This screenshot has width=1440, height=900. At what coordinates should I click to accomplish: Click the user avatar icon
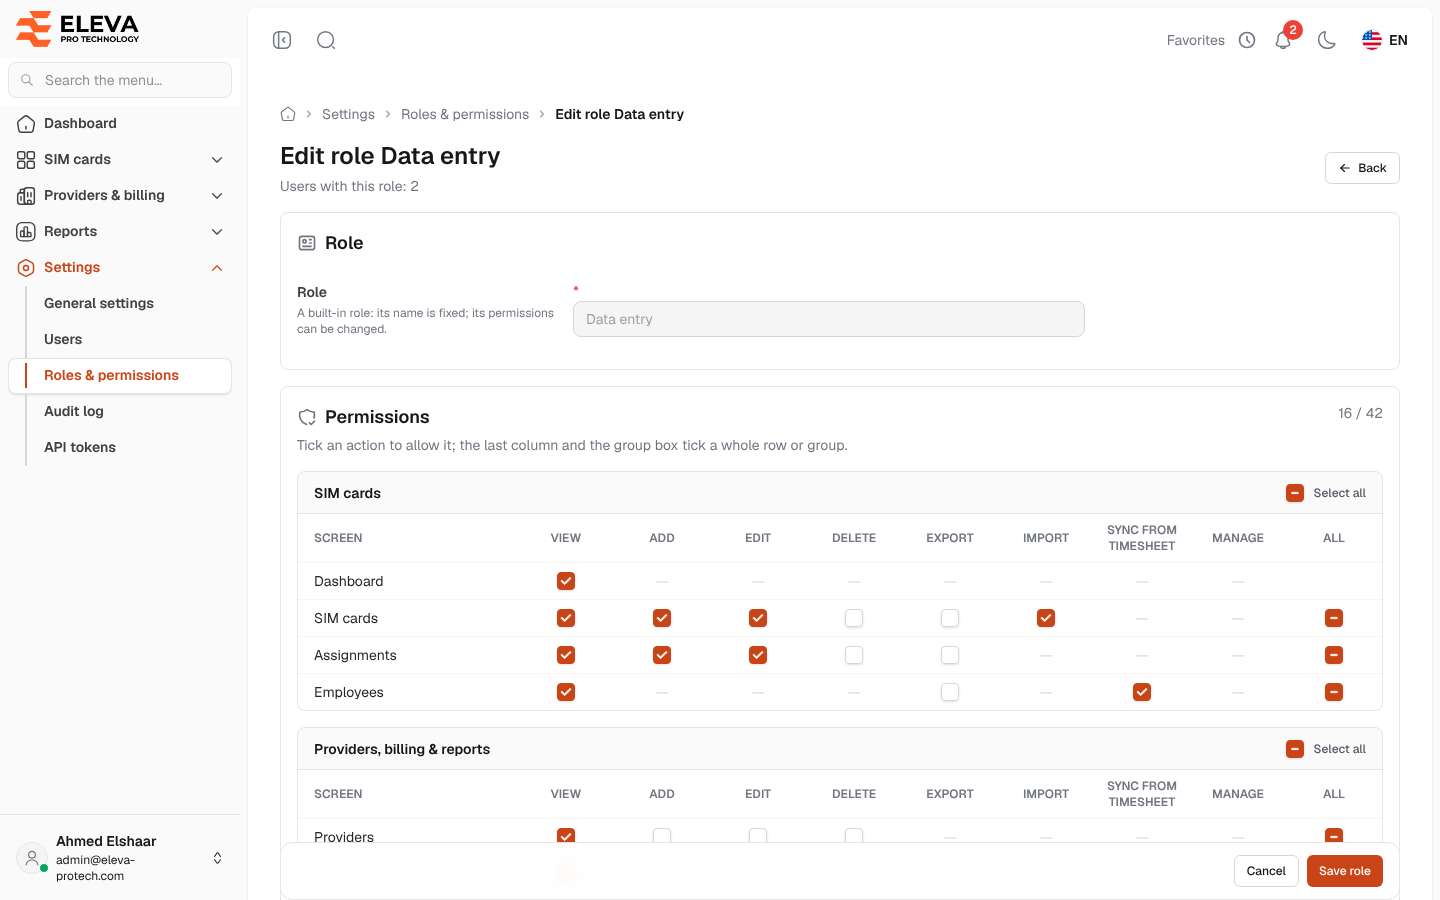coord(32,858)
